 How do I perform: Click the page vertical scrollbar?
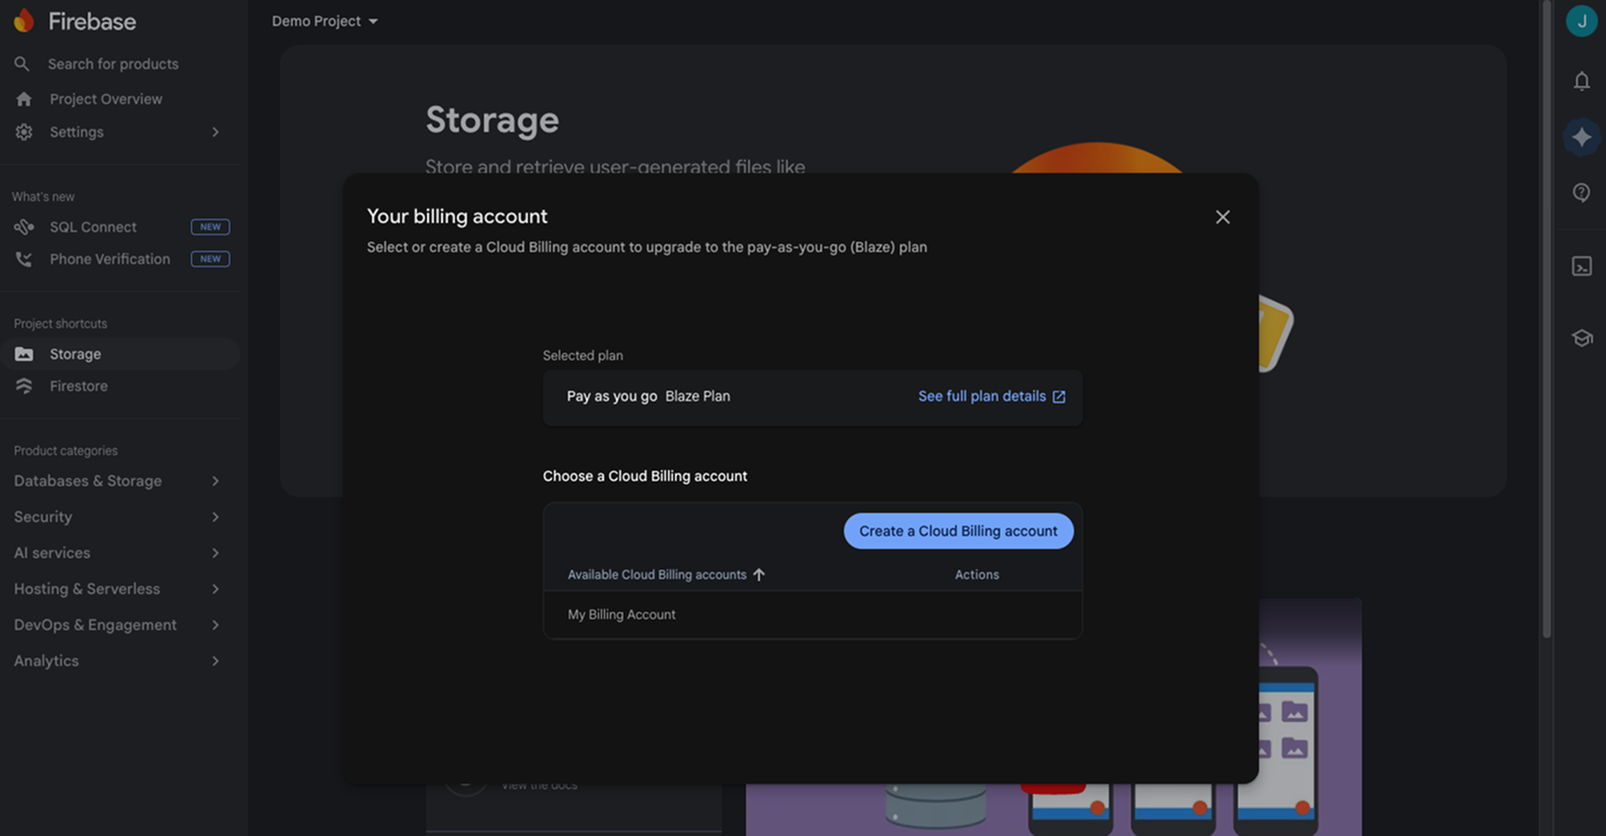[1546, 320]
